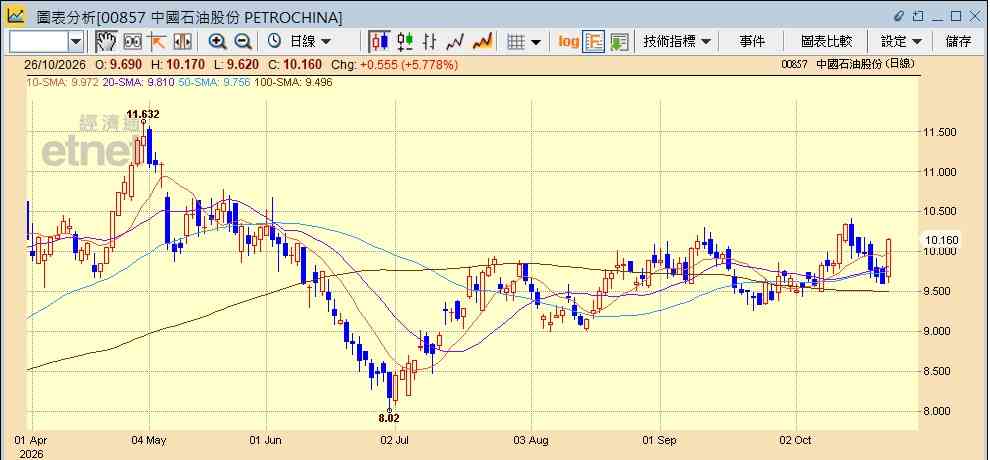Viewport: 990px width, 460px height.
Task: Switch to hollow candlestick chart type
Action: pos(405,42)
